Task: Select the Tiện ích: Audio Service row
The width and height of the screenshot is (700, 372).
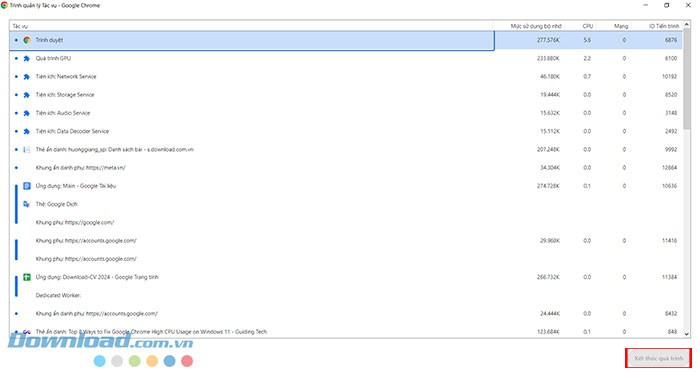Action: 346,113
